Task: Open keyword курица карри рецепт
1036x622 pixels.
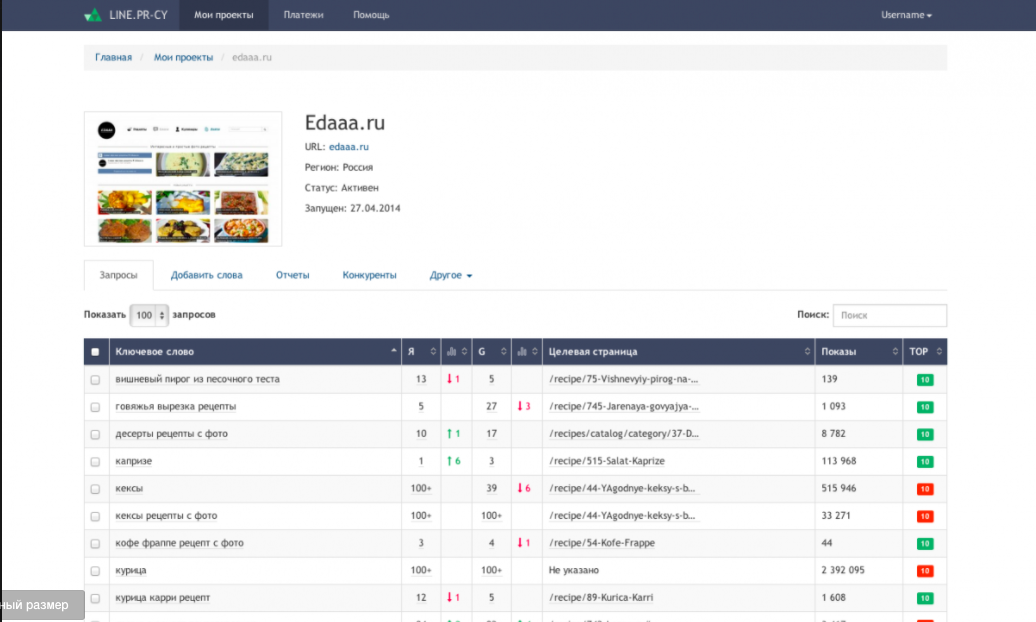Action: pos(163,598)
